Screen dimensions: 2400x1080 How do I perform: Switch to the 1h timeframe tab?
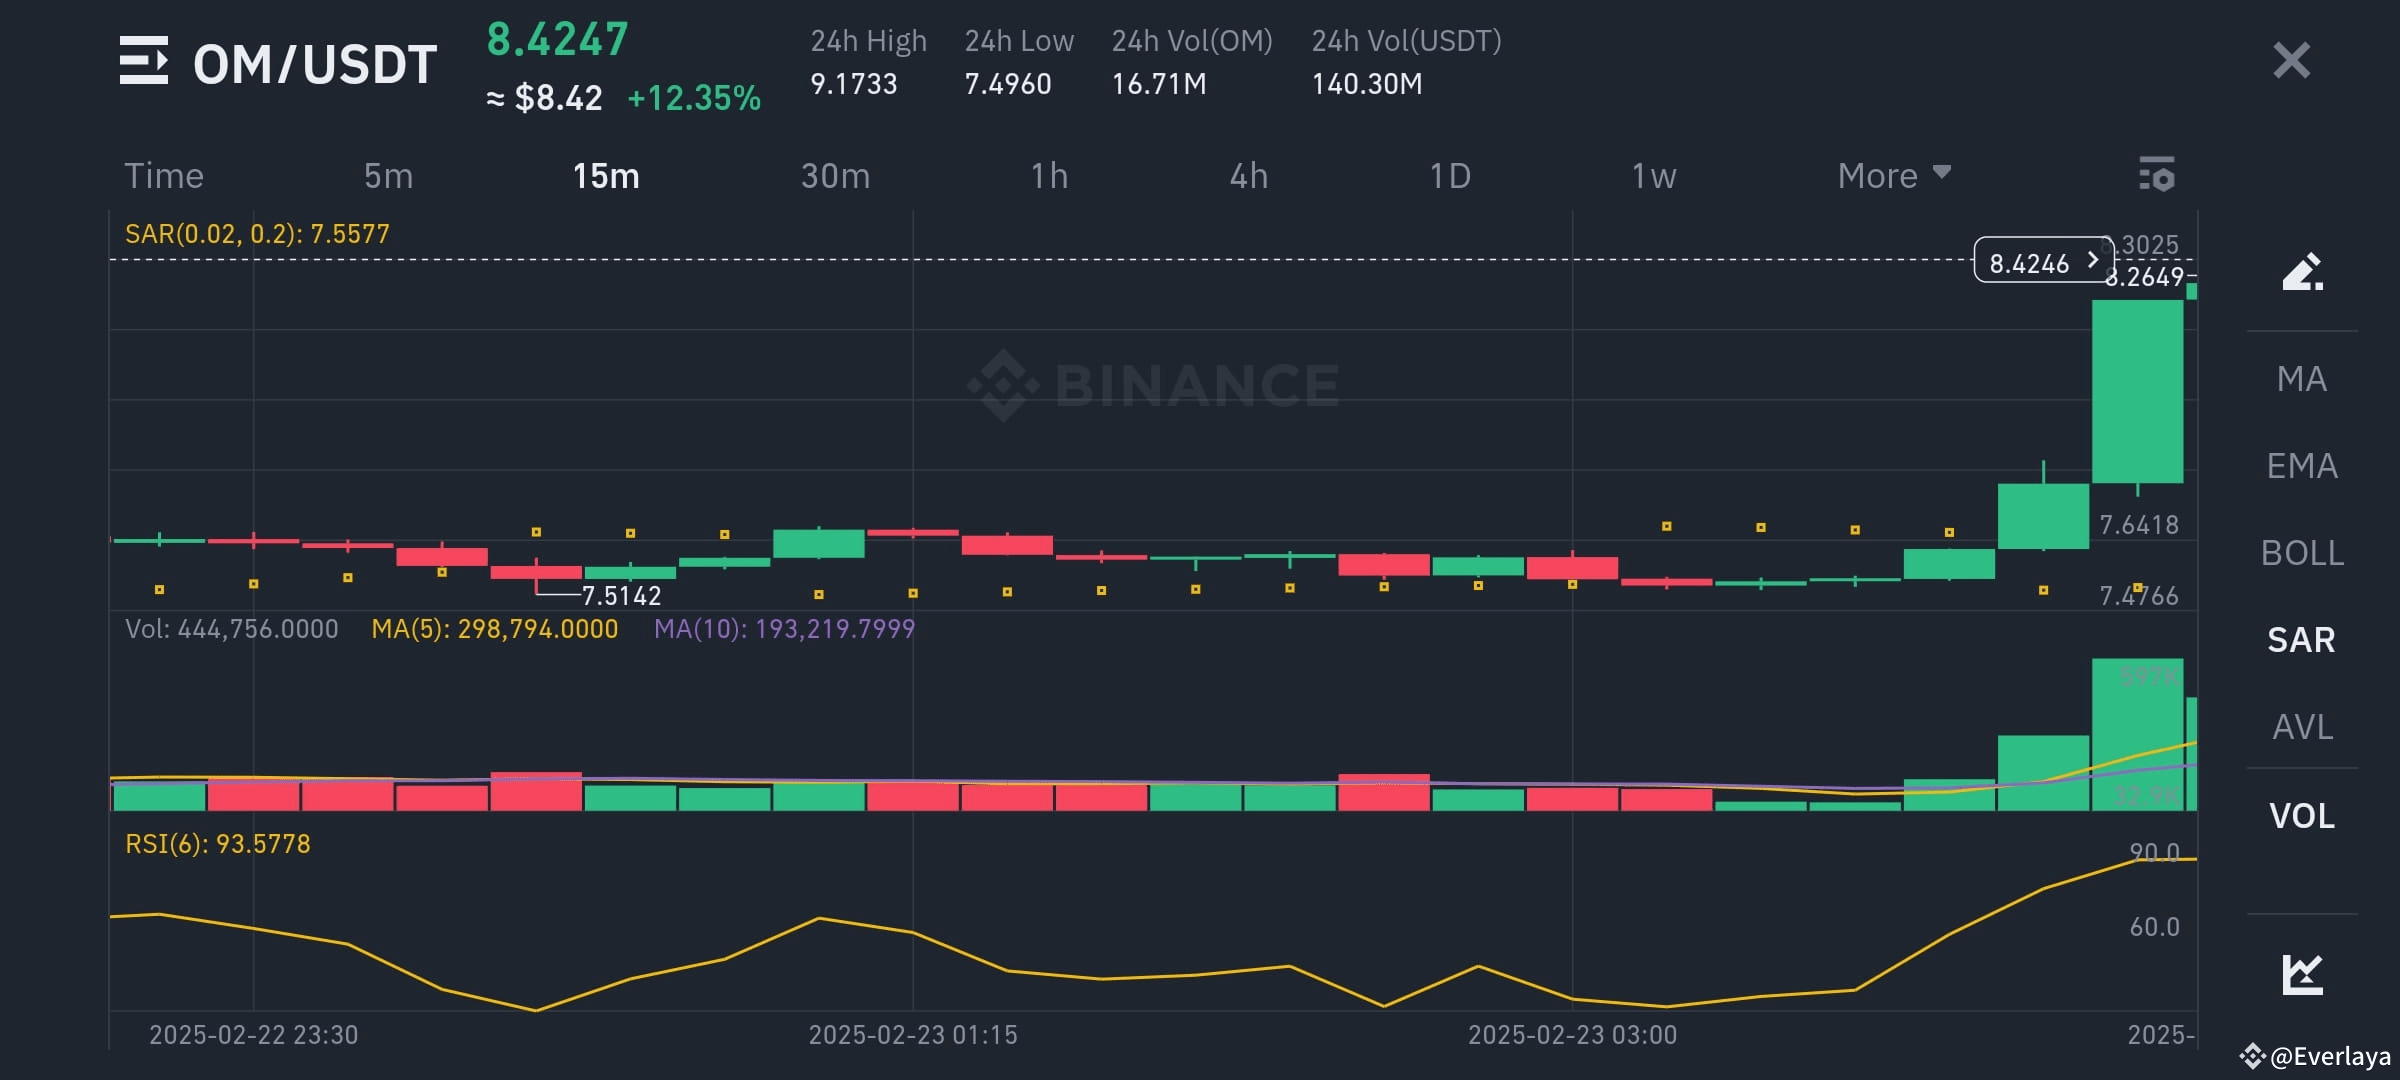tap(1049, 175)
